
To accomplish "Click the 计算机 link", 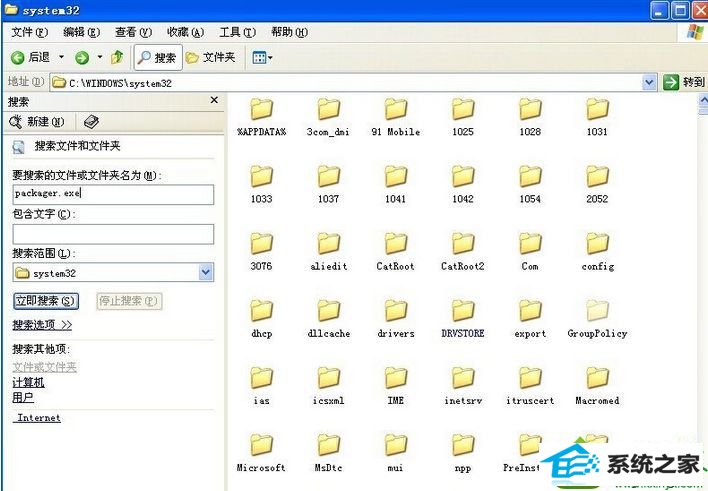I will click(x=28, y=383).
